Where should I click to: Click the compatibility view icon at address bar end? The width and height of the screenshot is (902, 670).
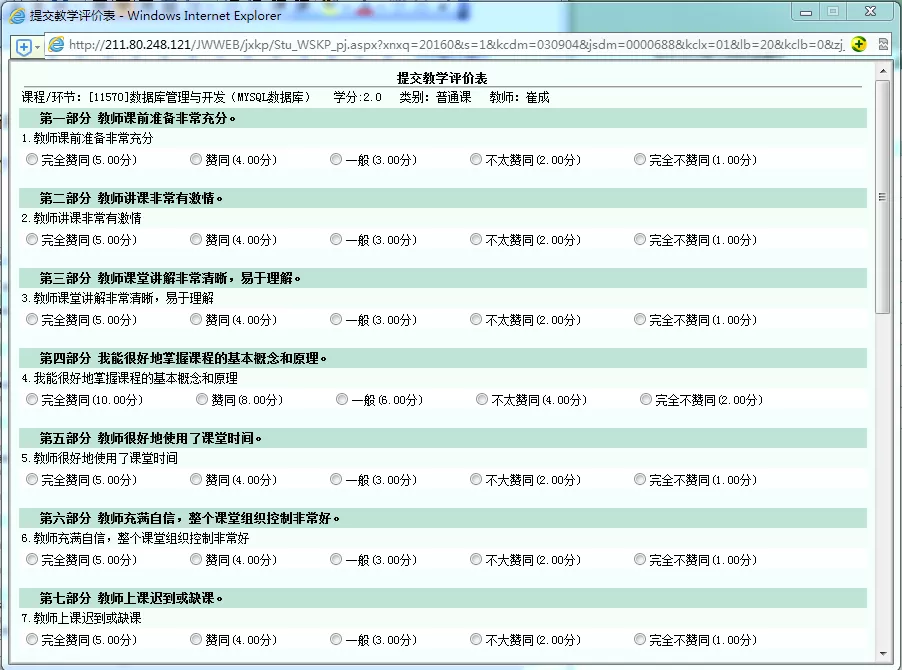(883, 45)
